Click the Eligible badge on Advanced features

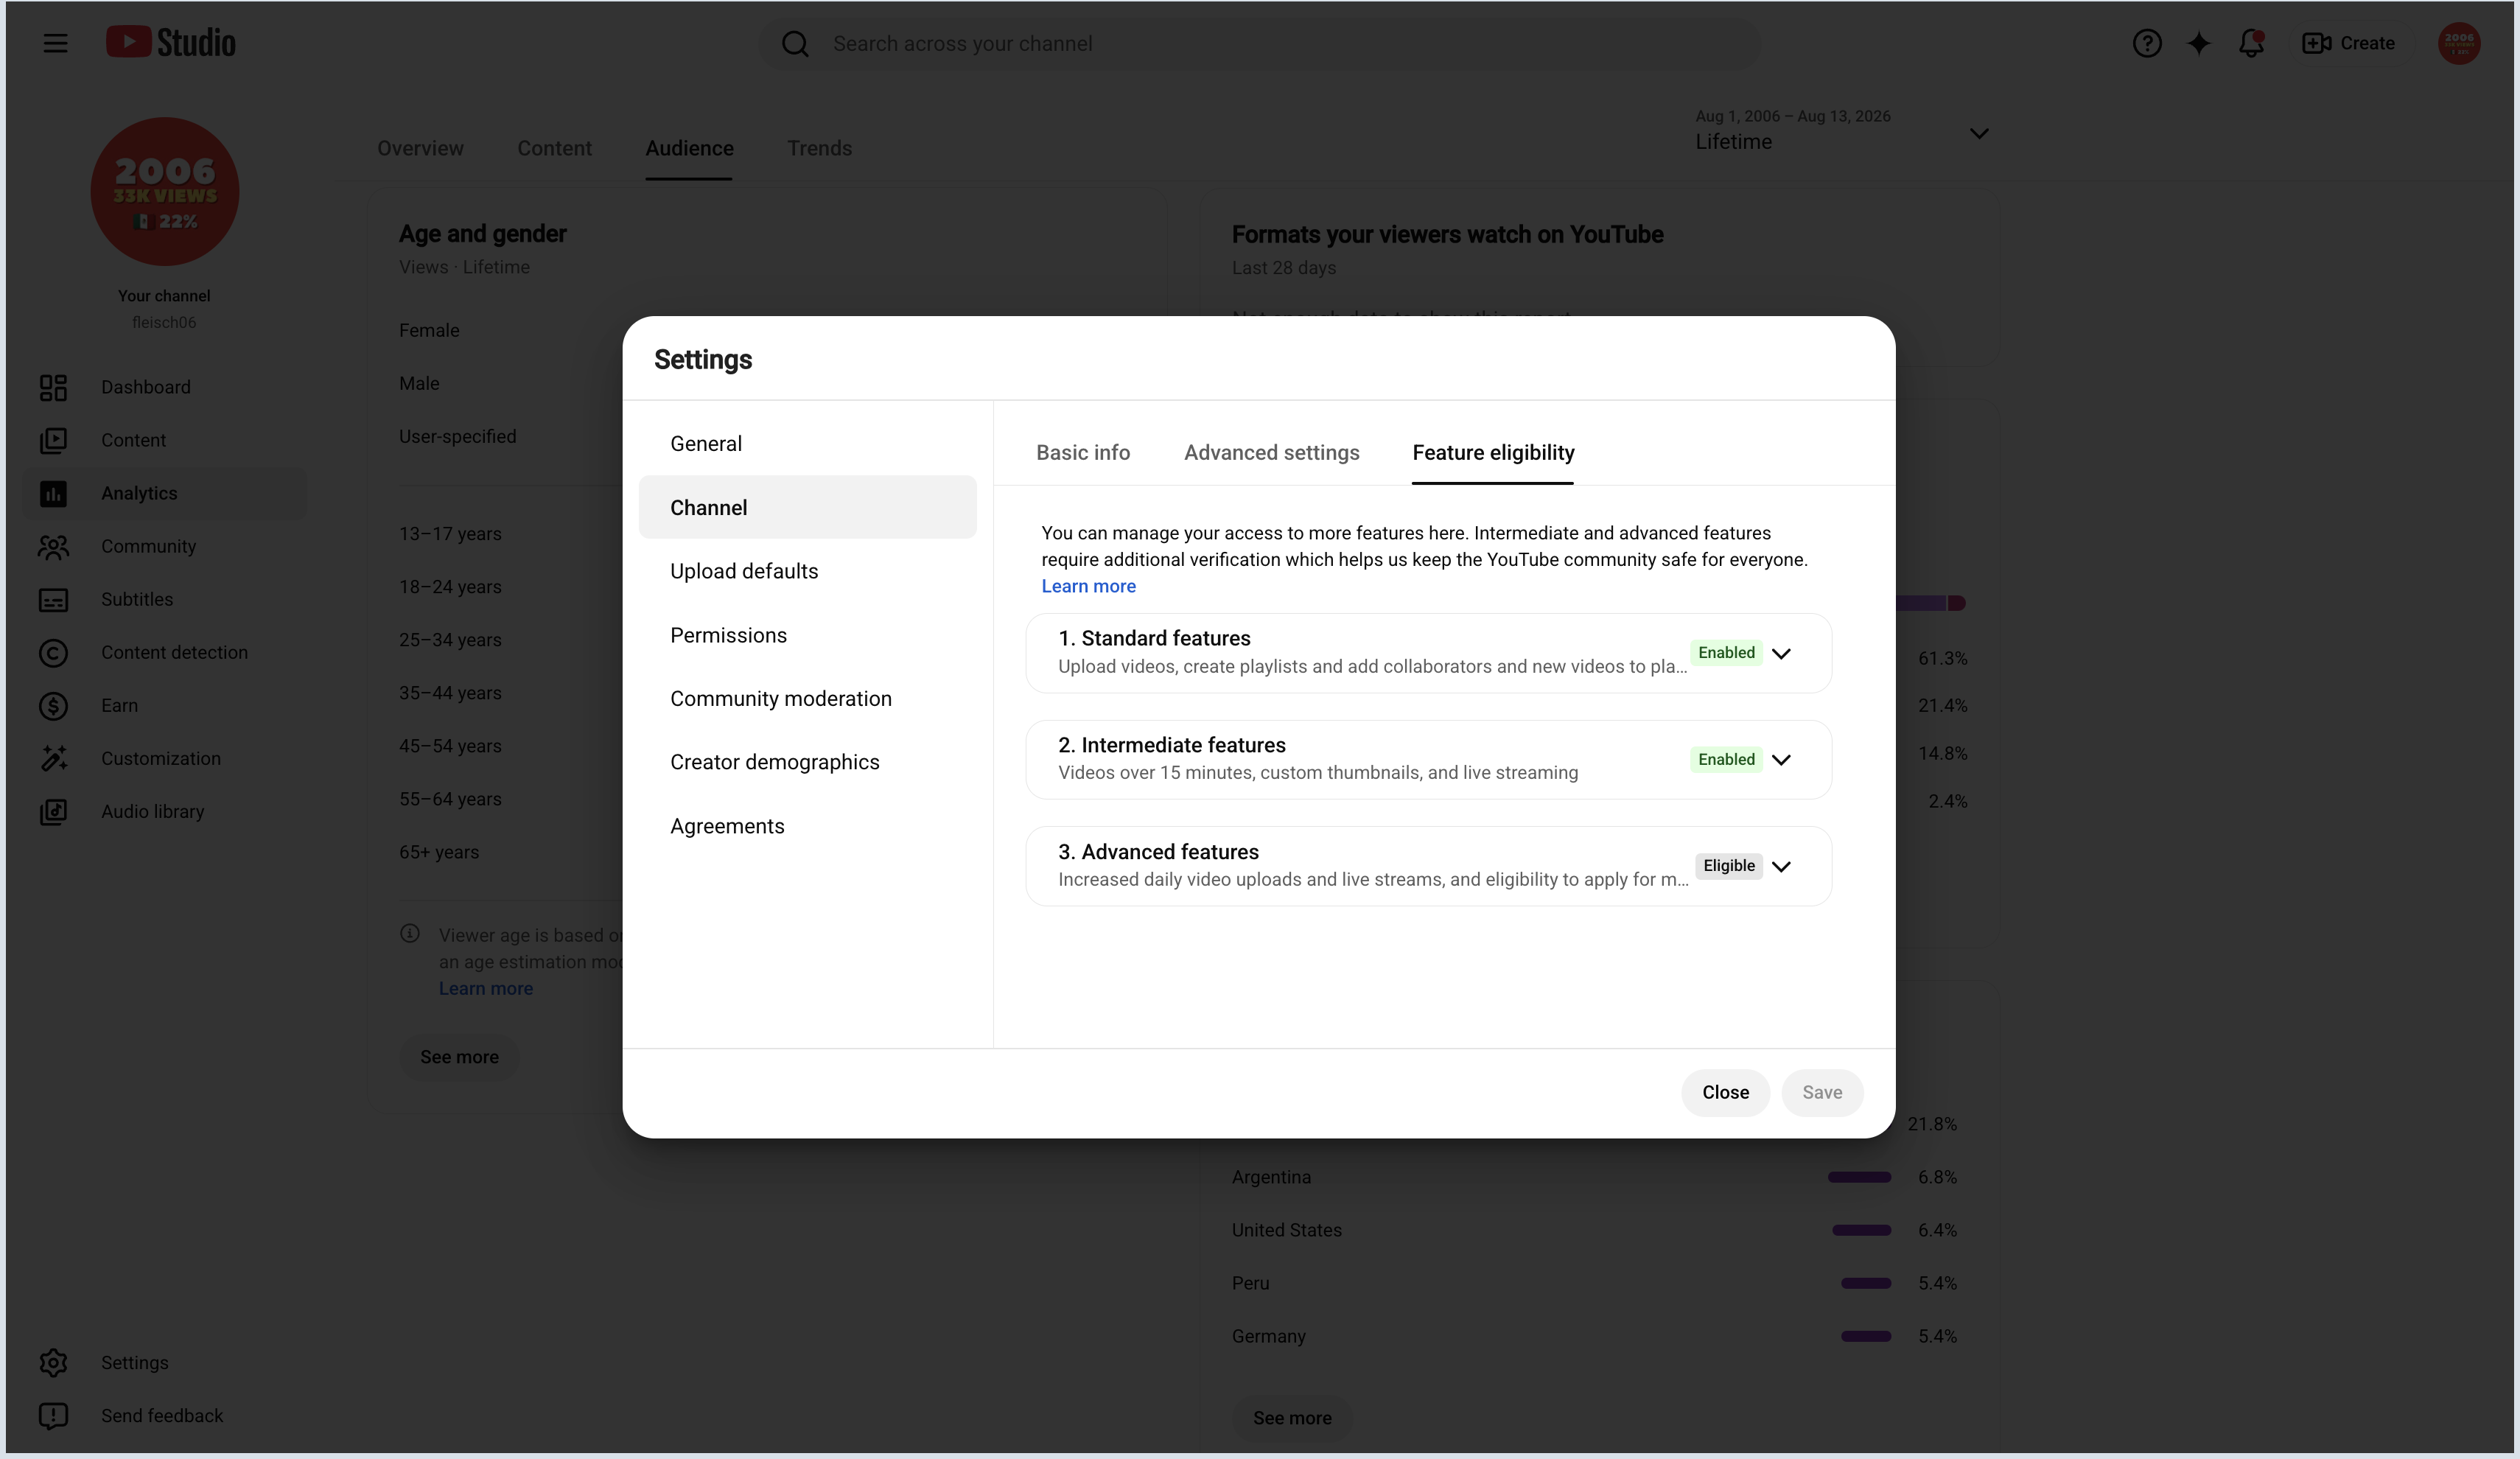point(1729,866)
